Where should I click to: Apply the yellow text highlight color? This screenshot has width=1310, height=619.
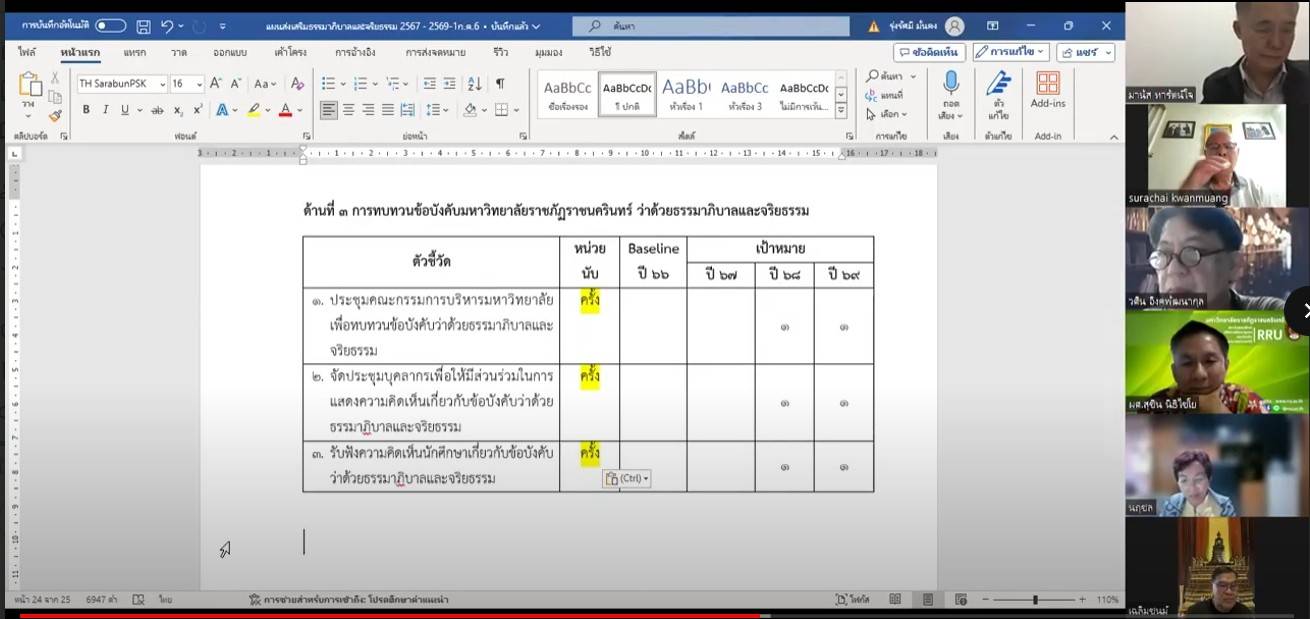254,110
